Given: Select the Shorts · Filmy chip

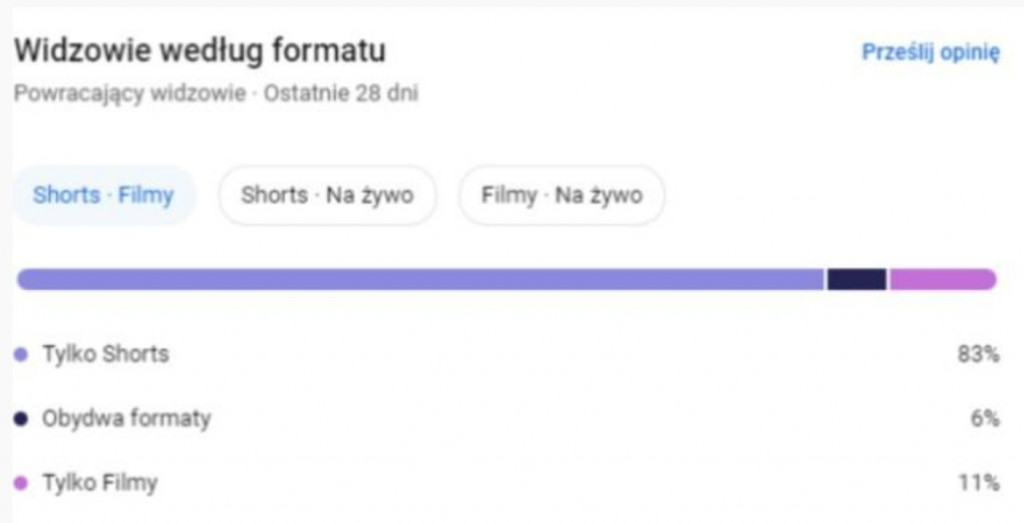Looking at the screenshot, I should click(x=103, y=195).
